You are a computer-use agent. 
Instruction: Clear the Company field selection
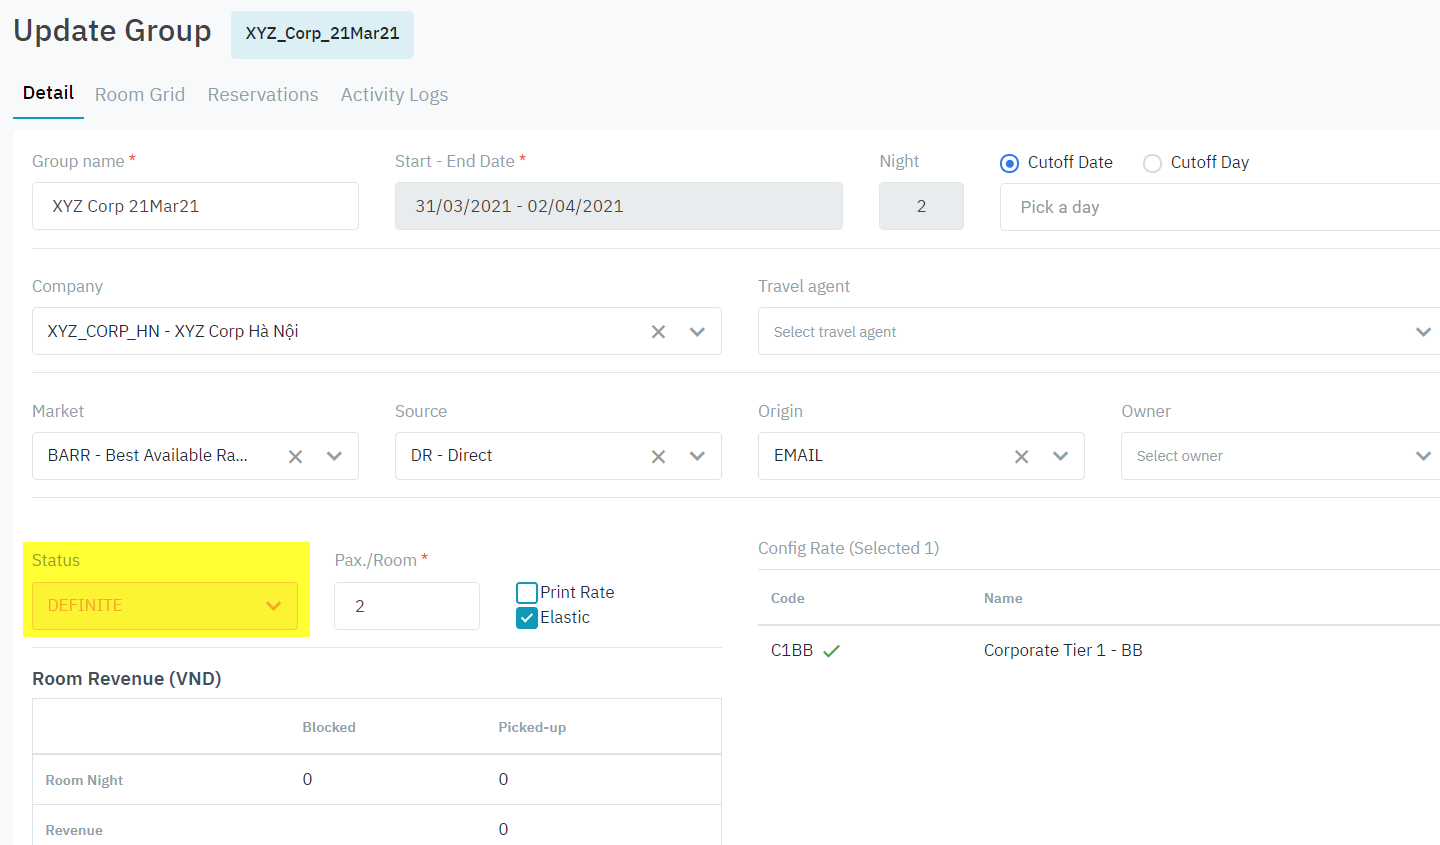click(658, 332)
